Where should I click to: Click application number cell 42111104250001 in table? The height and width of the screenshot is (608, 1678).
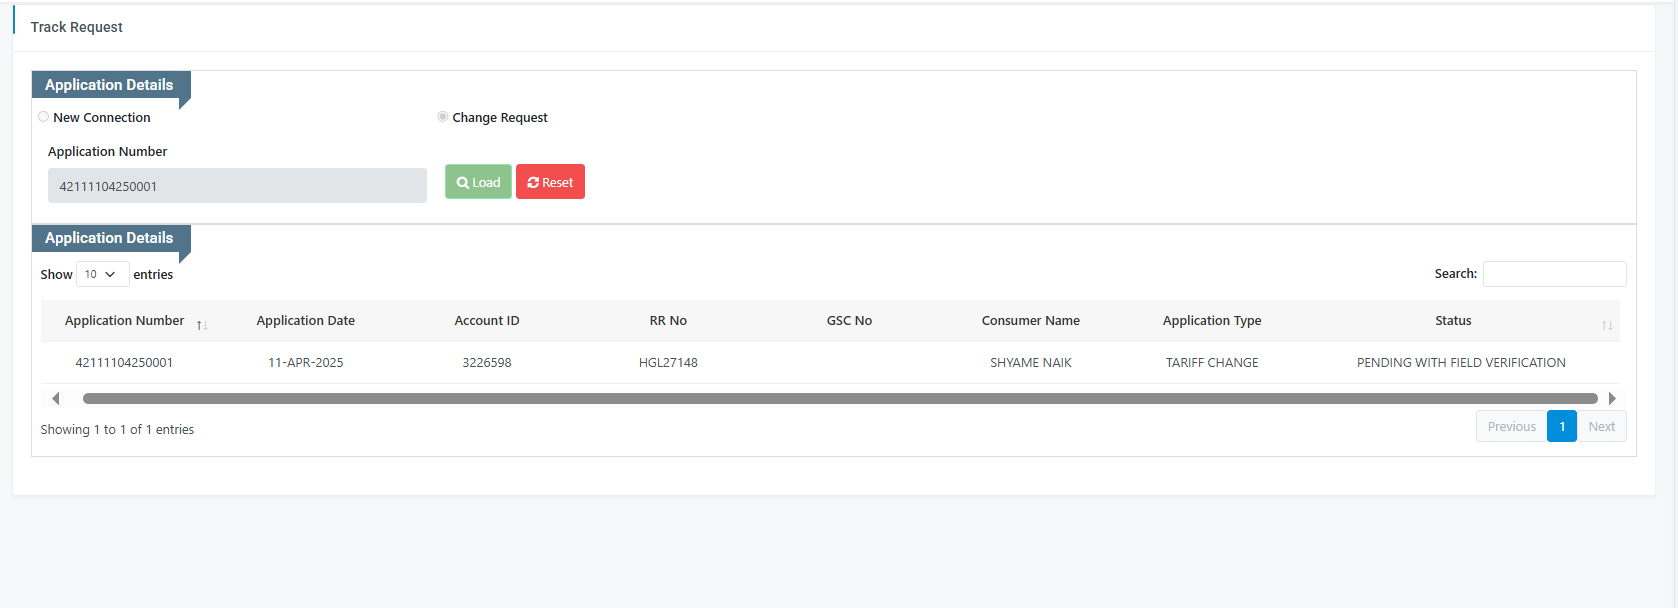(124, 363)
